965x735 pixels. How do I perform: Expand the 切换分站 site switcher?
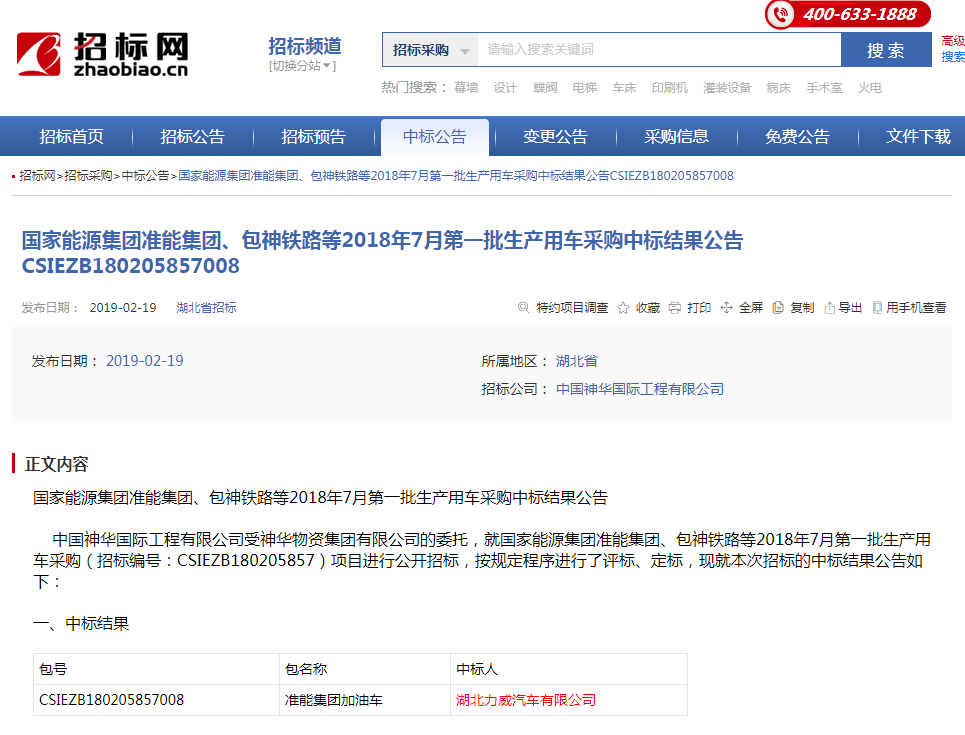302,66
